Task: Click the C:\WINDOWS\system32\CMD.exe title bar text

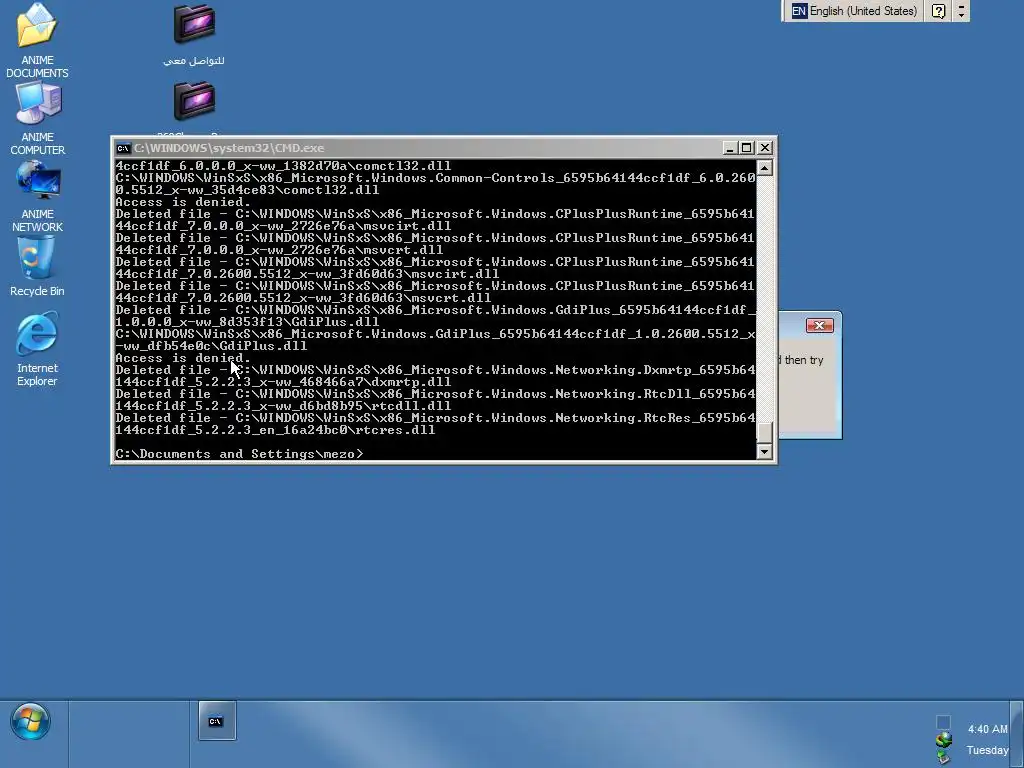Action: tap(229, 148)
